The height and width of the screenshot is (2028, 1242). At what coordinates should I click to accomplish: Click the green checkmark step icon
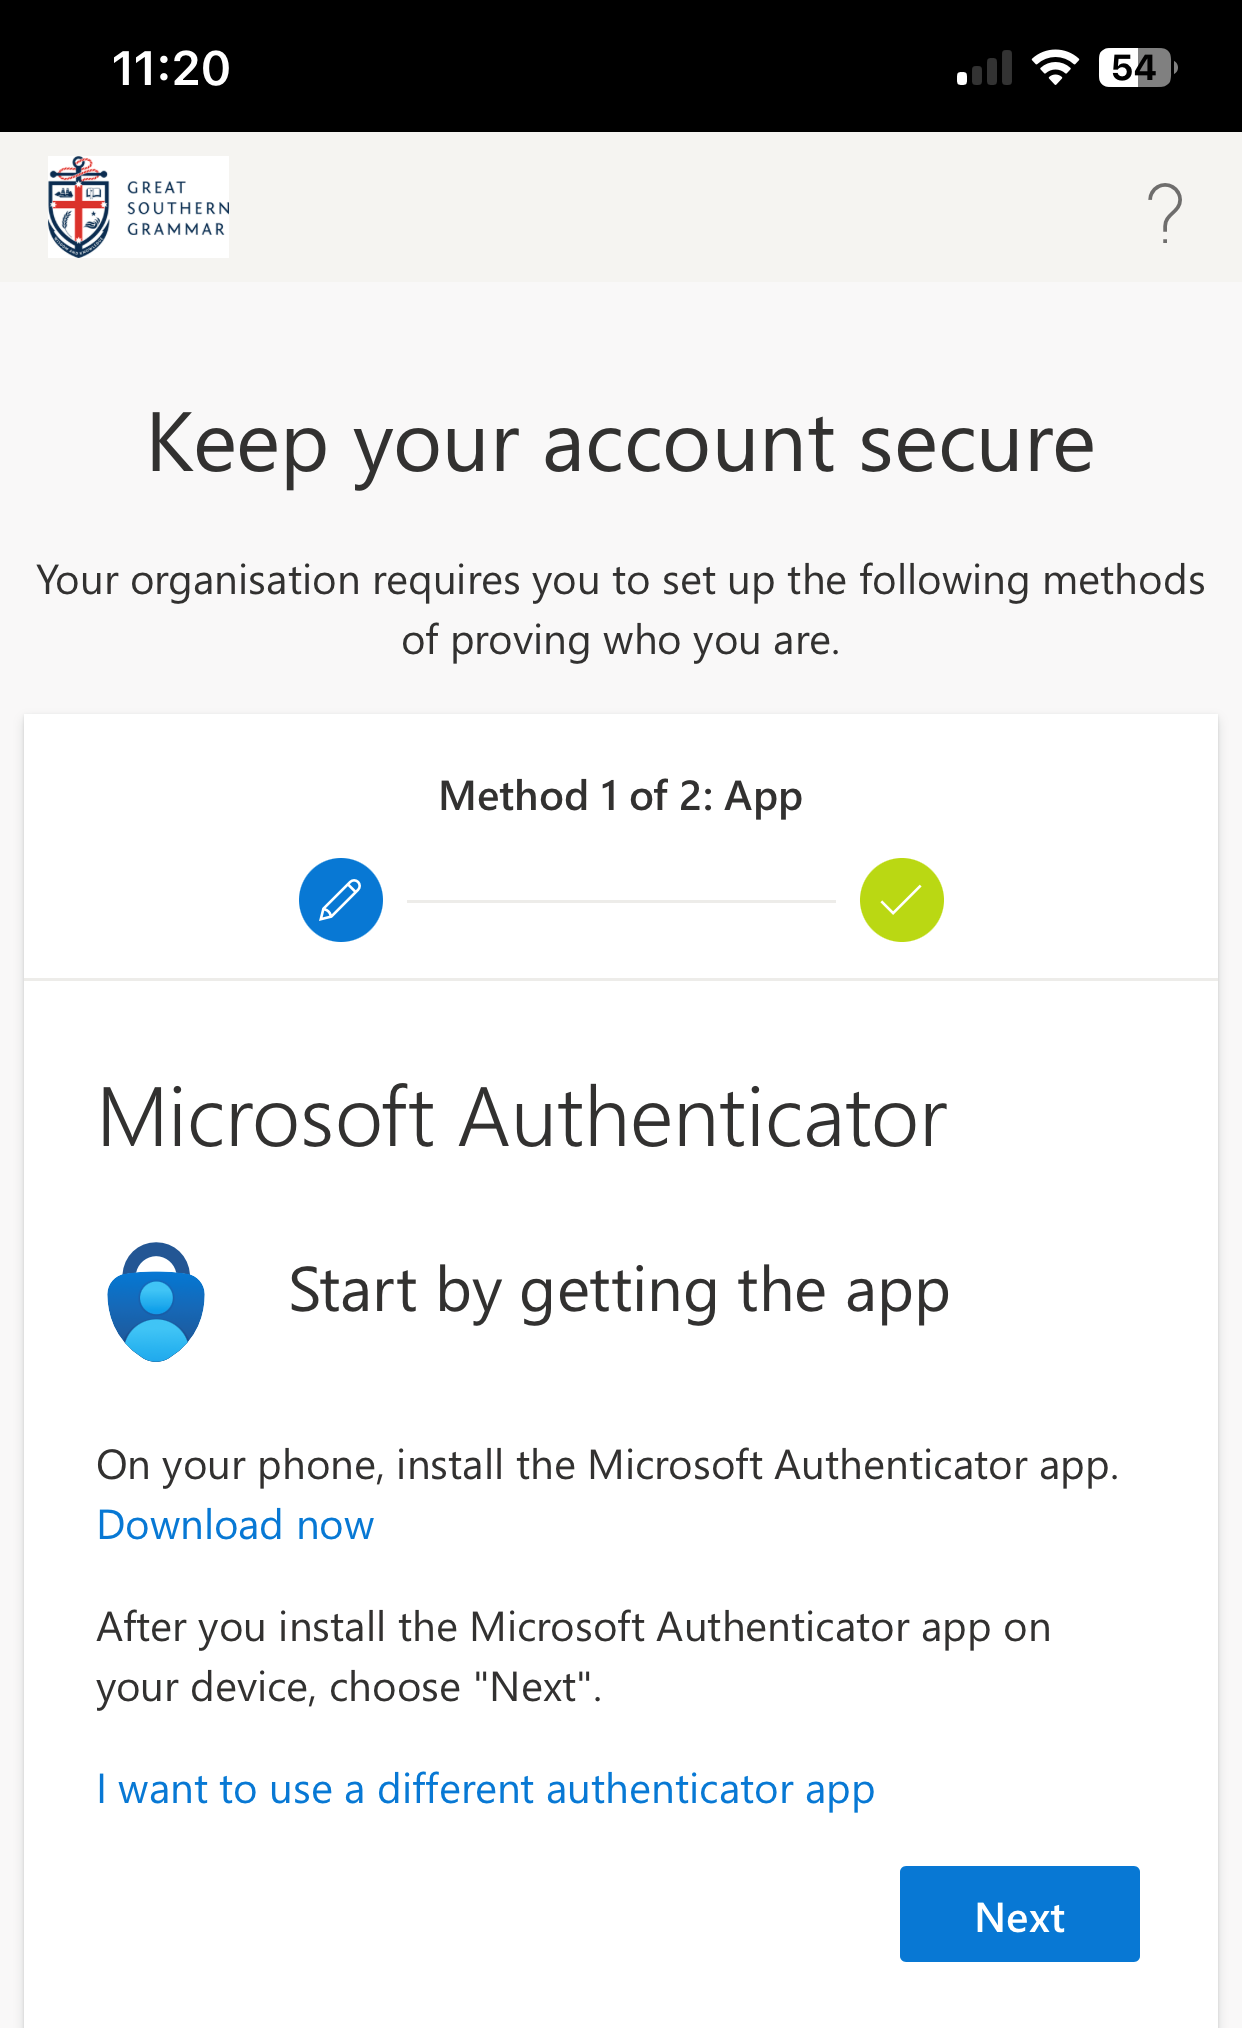(901, 899)
